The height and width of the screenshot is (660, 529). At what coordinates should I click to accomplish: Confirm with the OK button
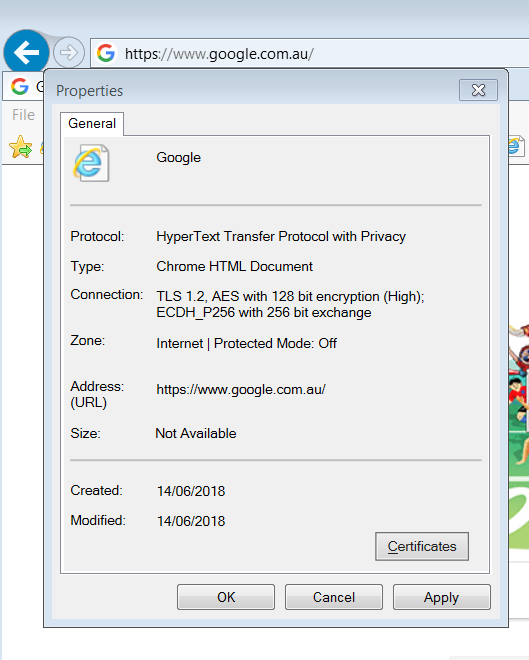226,597
